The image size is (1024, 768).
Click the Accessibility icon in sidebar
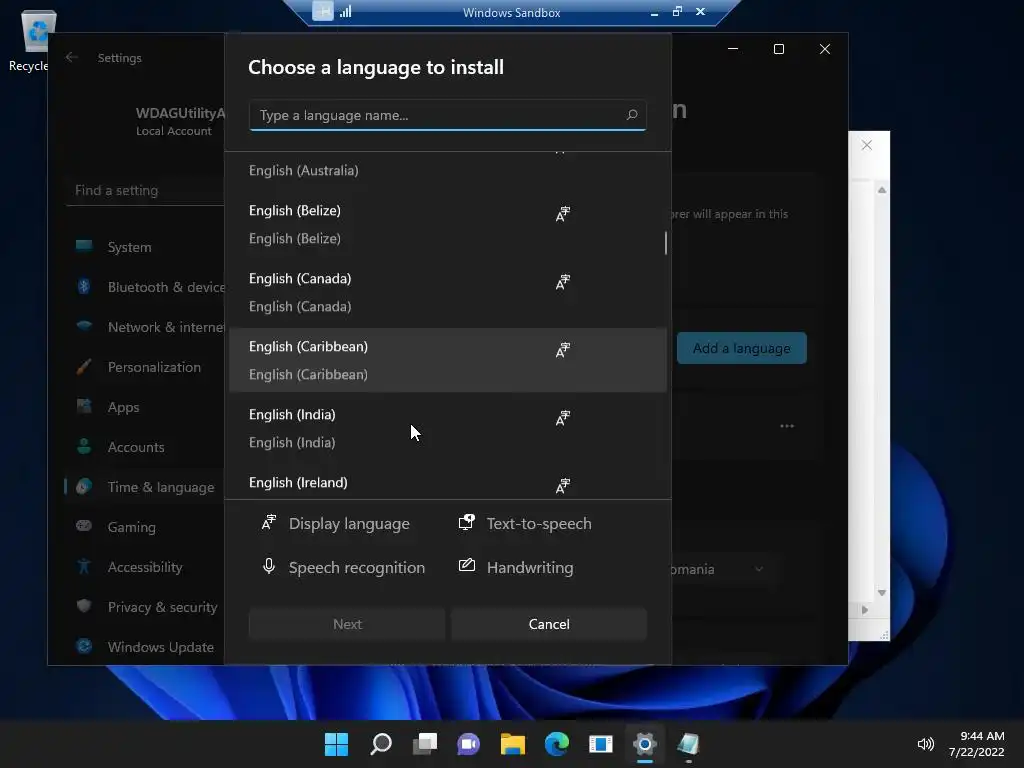point(84,566)
